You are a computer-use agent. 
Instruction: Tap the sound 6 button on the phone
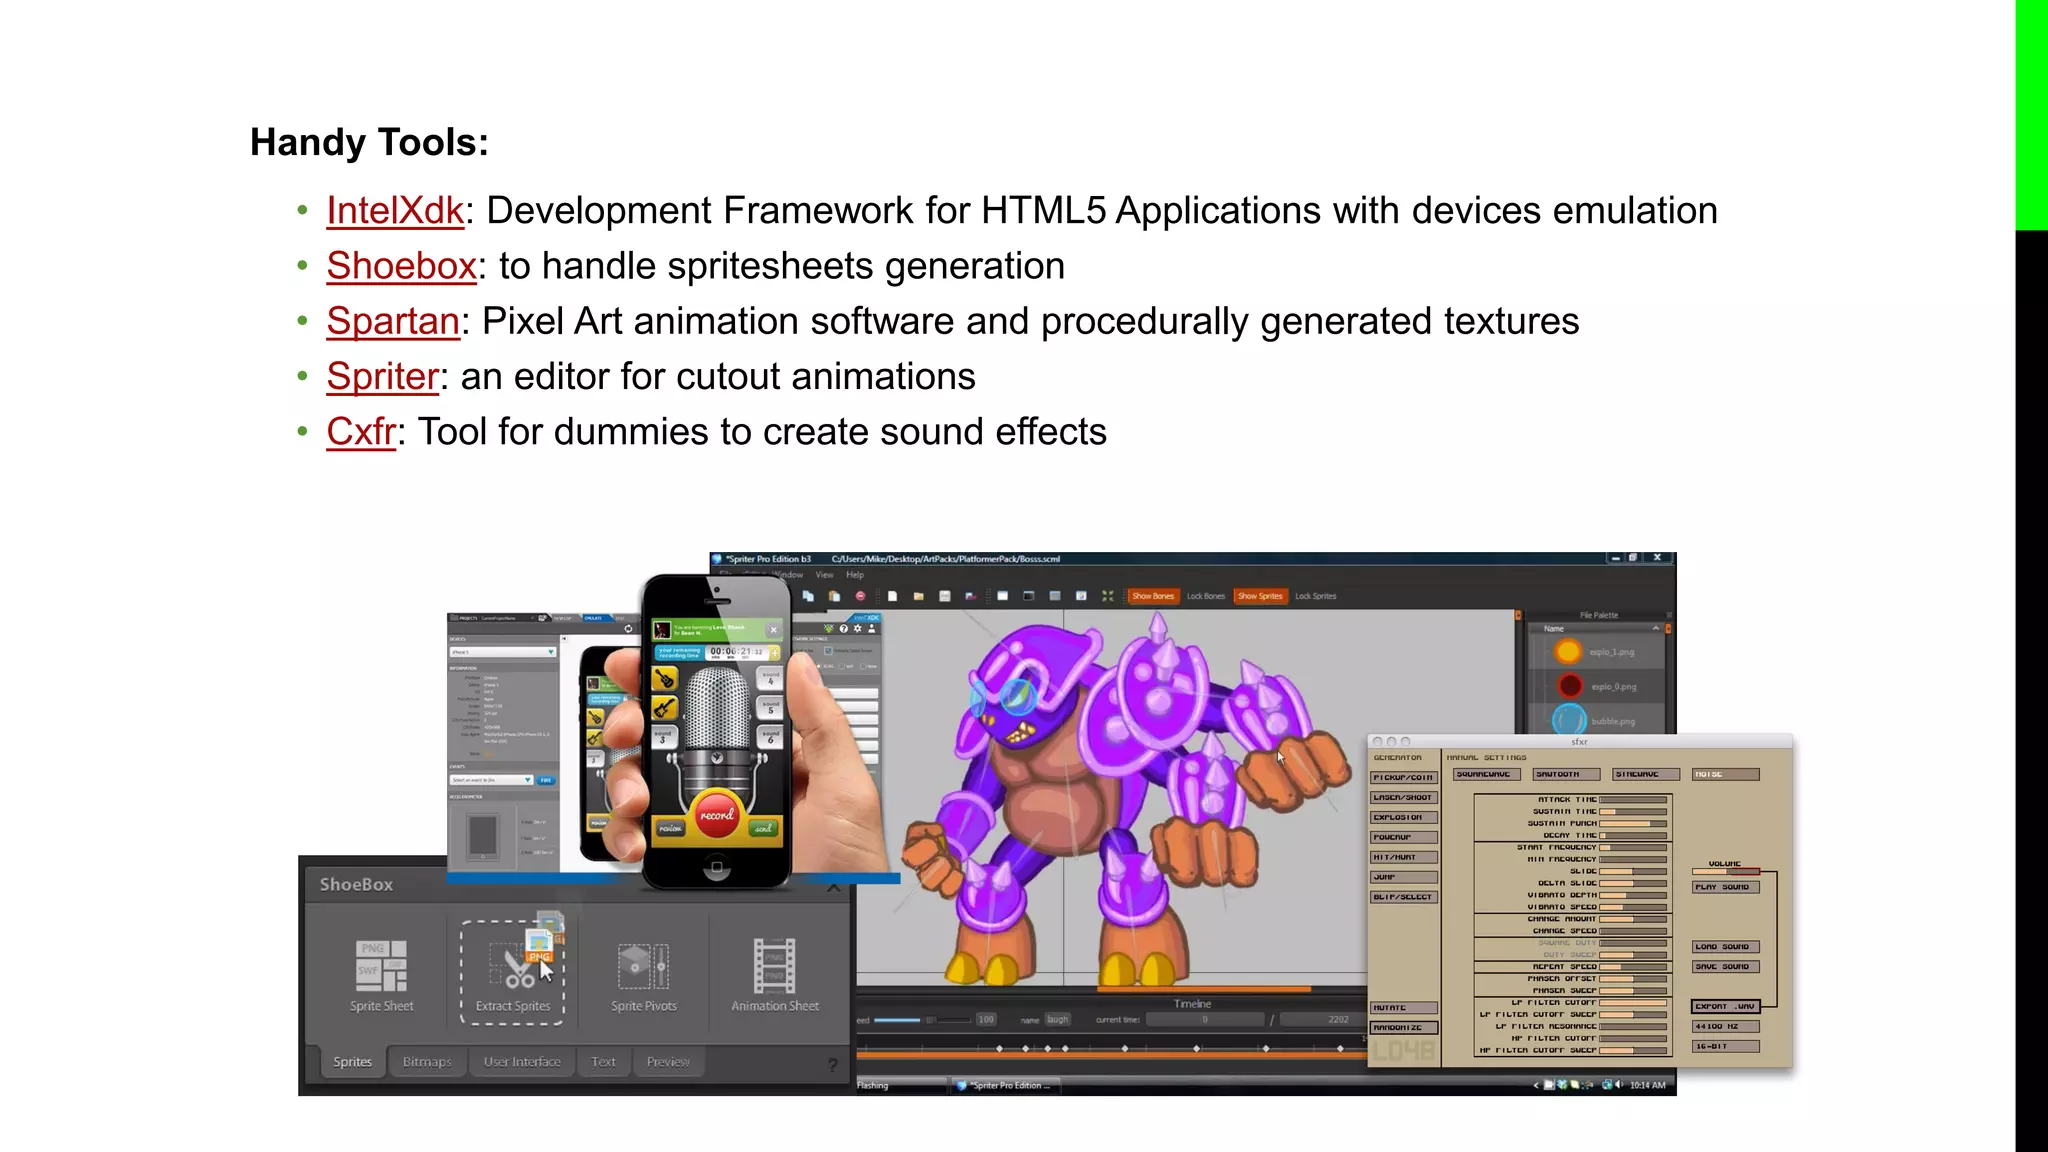click(771, 737)
